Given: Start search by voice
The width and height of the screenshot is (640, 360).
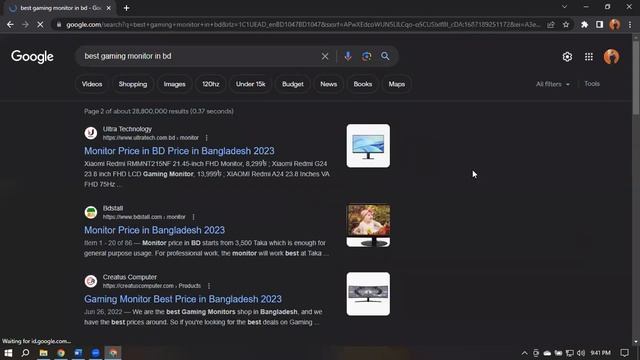Looking at the screenshot, I should [x=348, y=56].
